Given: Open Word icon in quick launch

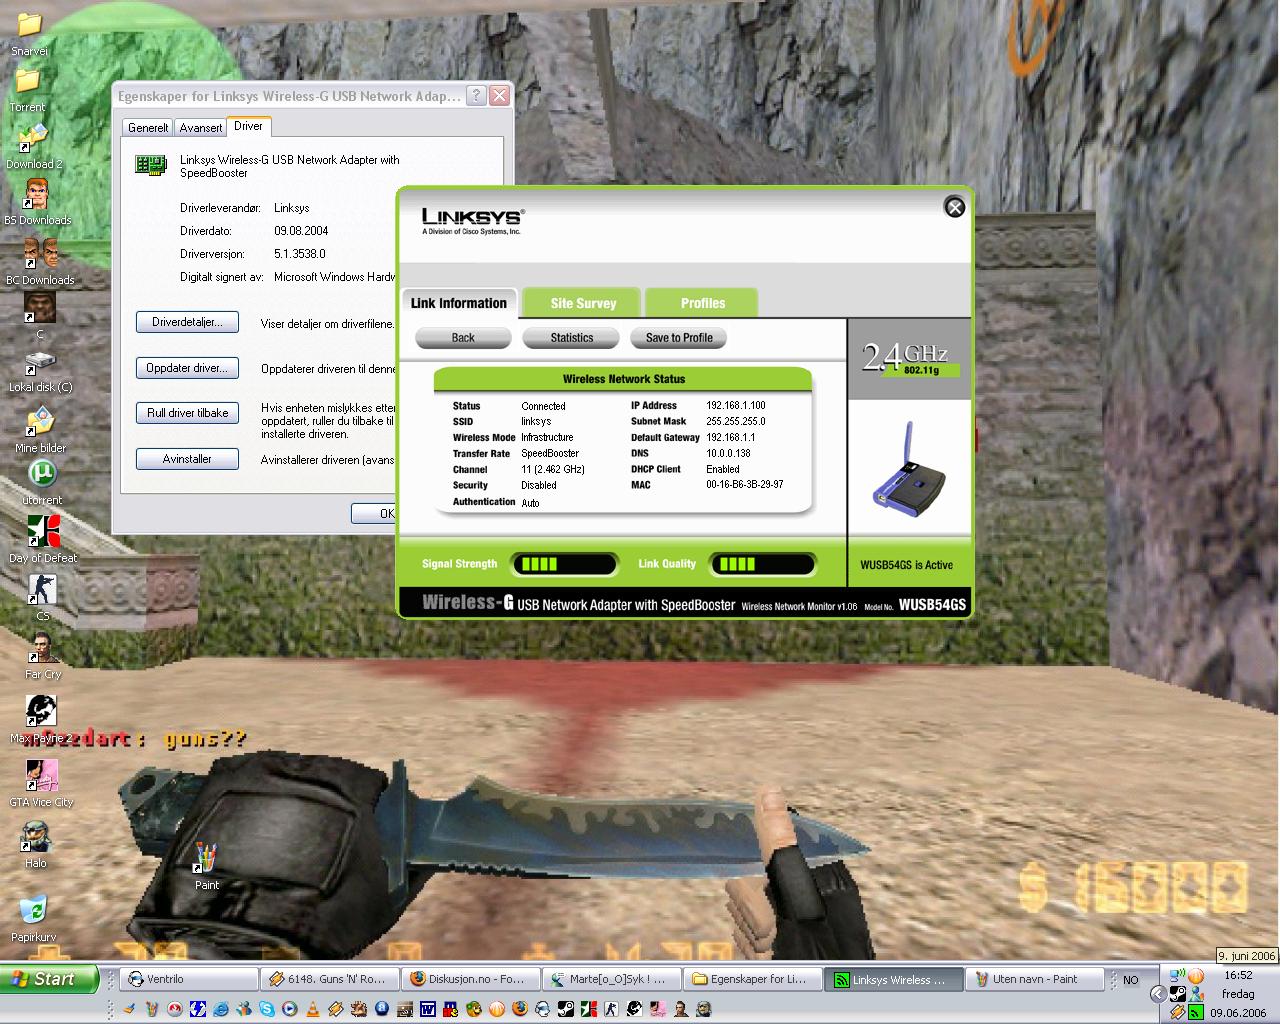Looking at the screenshot, I should point(427,1010).
